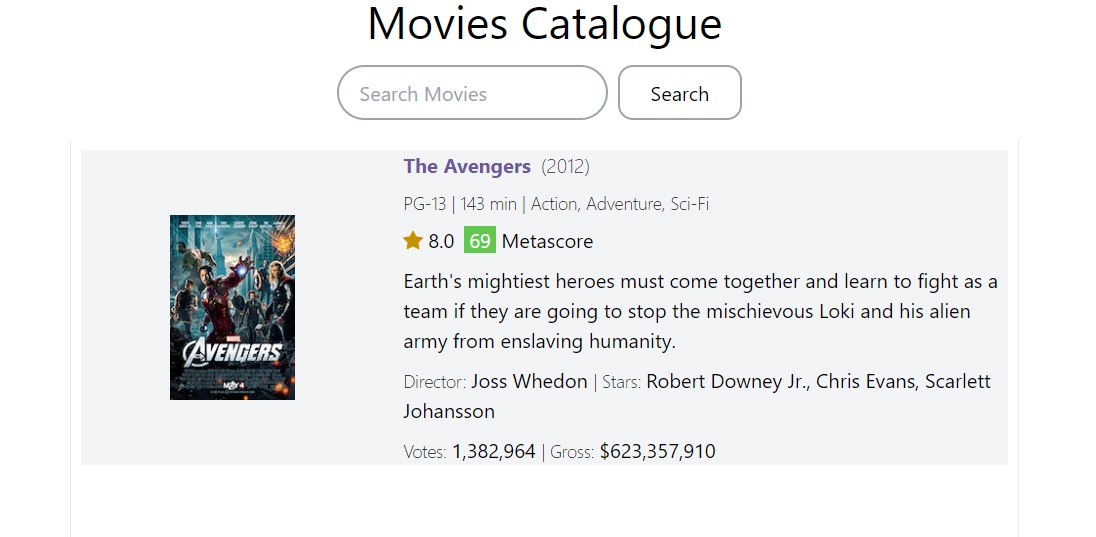1096x537 pixels.
Task: Click the Metascore label text
Action: tap(547, 241)
